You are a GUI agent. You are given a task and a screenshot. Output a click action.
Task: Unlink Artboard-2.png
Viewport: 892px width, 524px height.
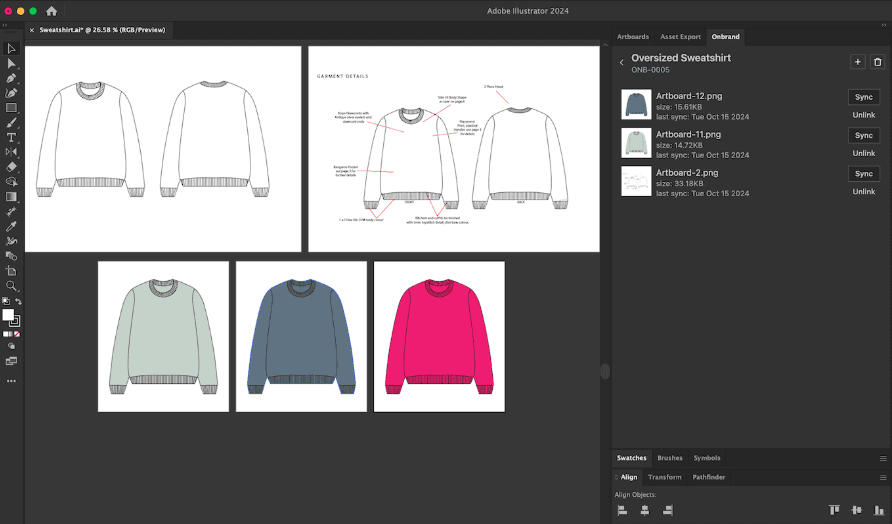[x=864, y=192]
